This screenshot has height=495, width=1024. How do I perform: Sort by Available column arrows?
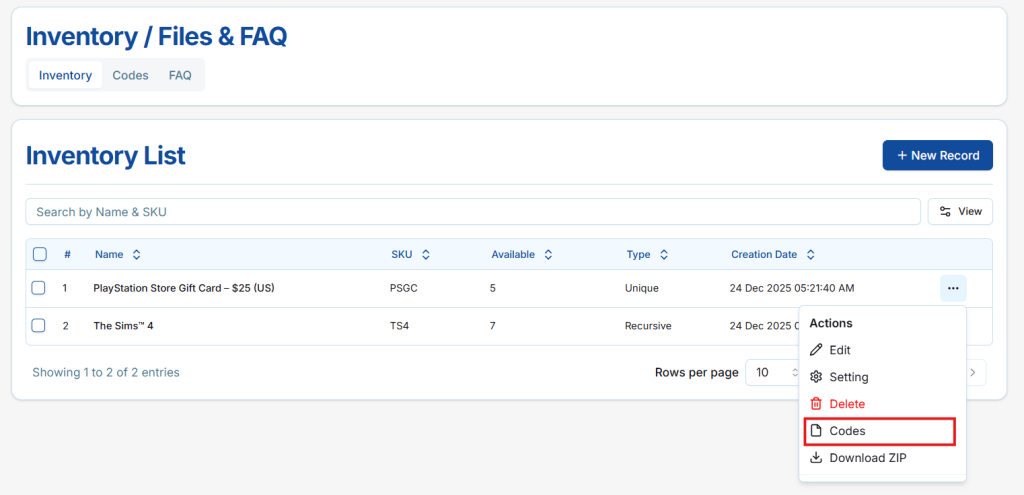click(548, 255)
